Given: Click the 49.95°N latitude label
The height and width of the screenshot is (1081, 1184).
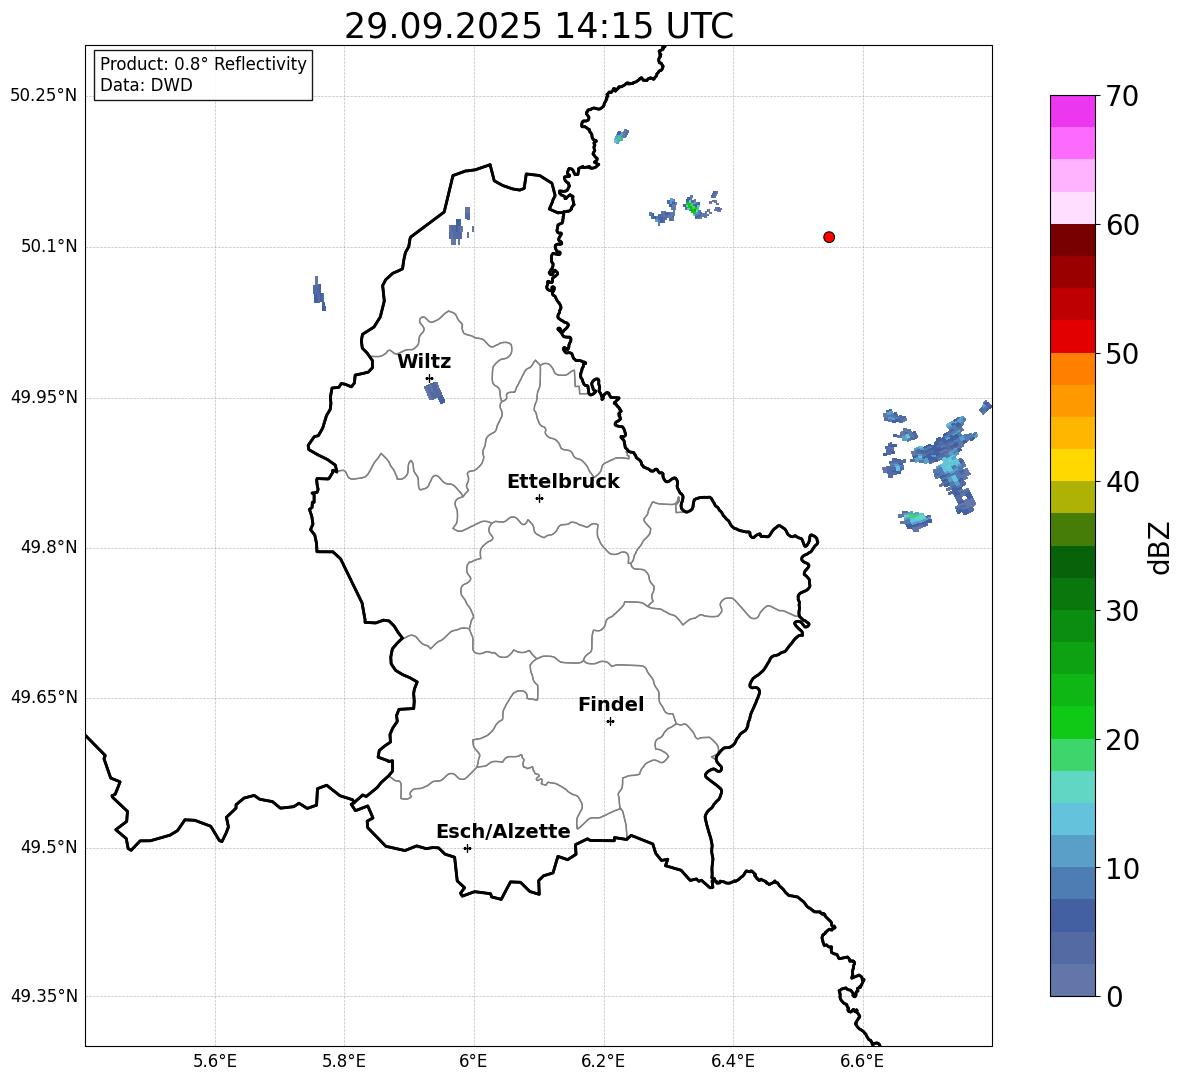Looking at the screenshot, I should 43,397.
